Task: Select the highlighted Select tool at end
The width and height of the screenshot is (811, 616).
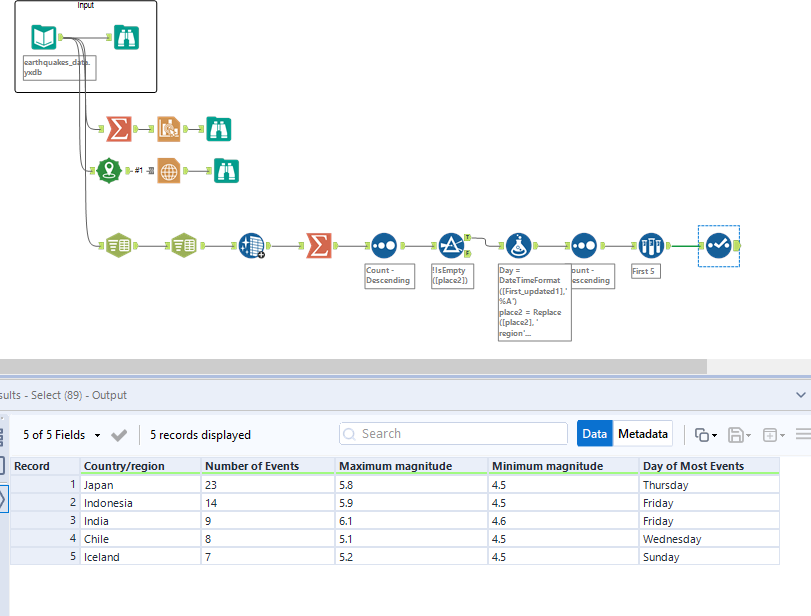Action: [719, 246]
